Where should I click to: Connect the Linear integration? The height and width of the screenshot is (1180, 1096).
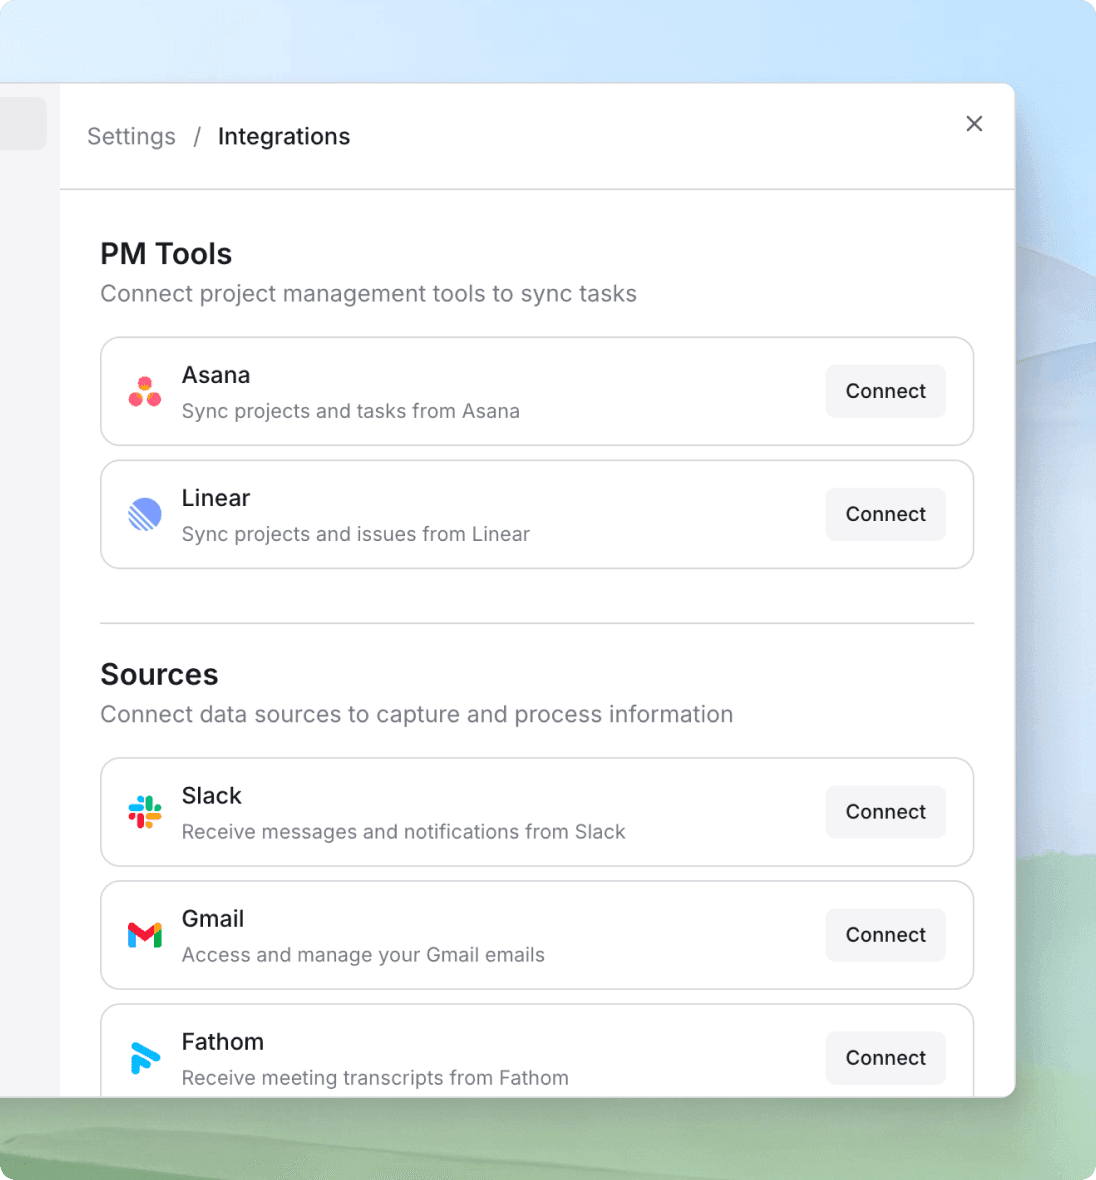885,514
